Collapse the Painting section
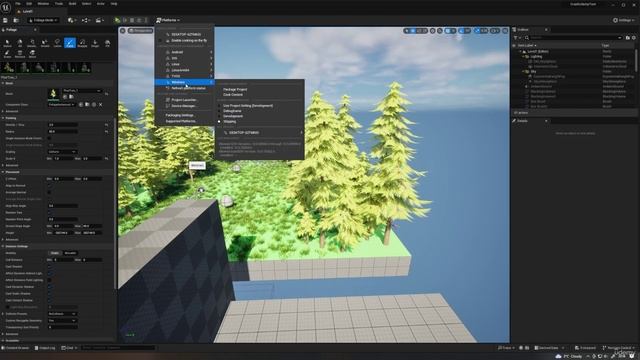The width and height of the screenshot is (640, 360). 3,118
